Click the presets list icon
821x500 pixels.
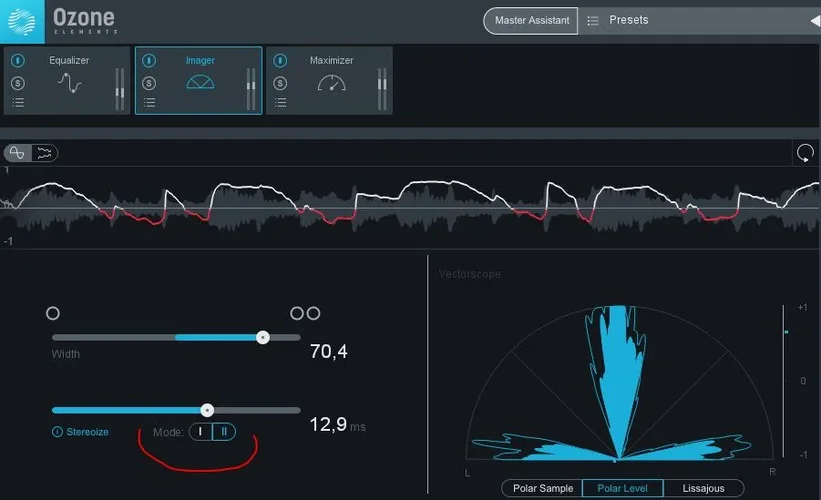[x=593, y=20]
